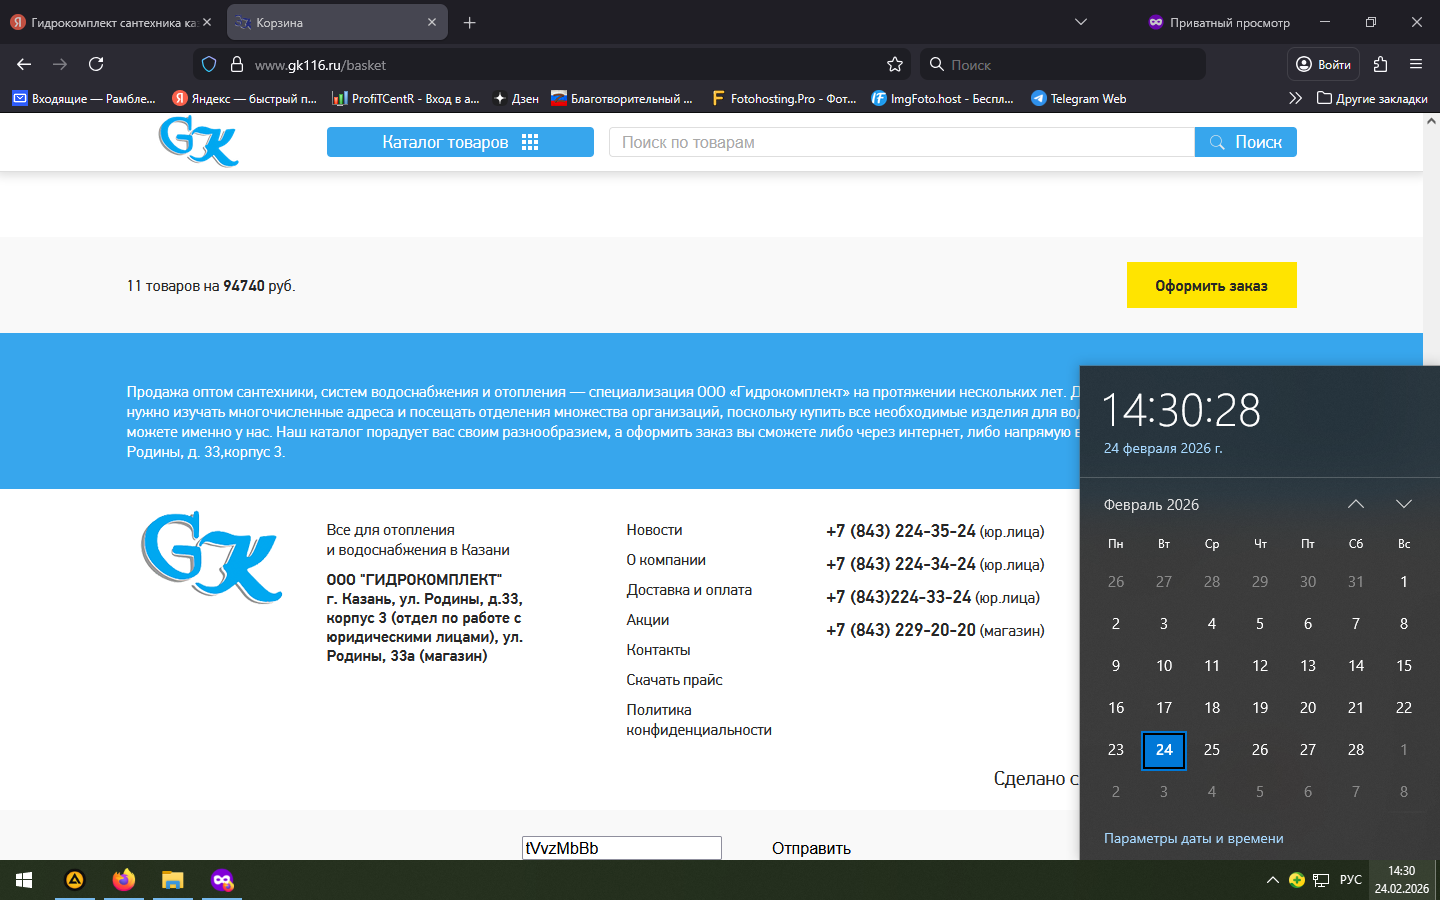Show hidden system tray icons

1272,880
